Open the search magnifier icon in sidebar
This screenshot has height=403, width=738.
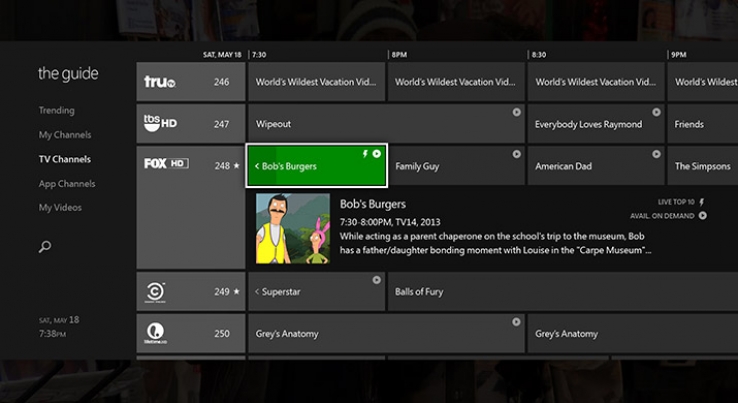coord(45,246)
